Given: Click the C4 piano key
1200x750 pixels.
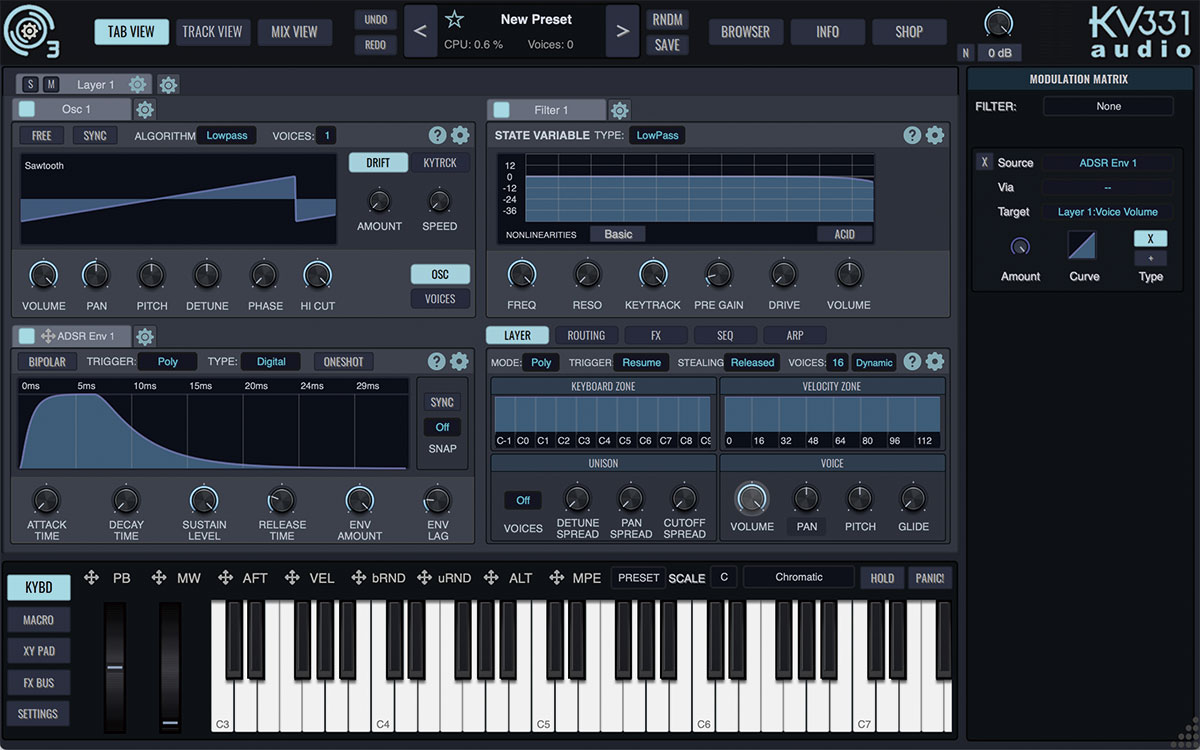Looking at the screenshot, I should tap(384, 700).
